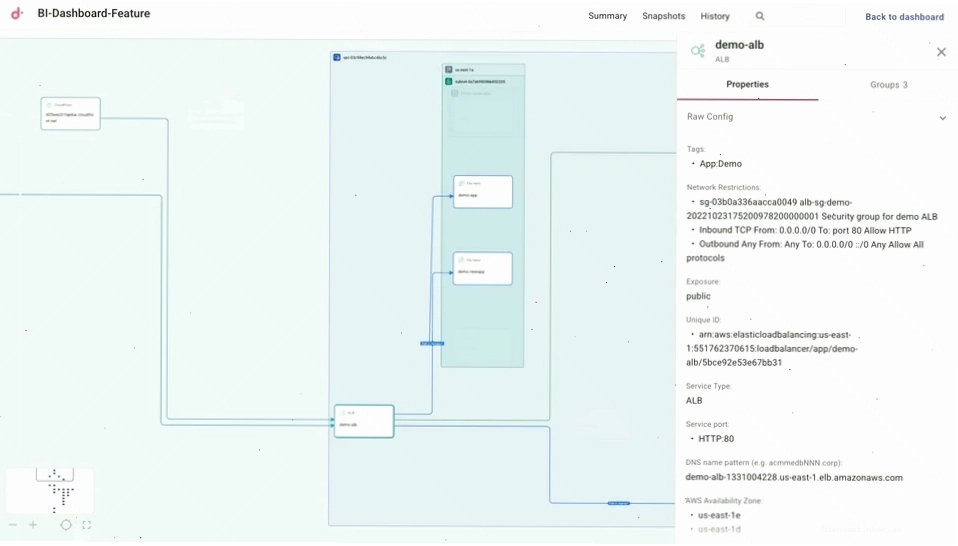Click the 'ALB' service type value

(693, 401)
